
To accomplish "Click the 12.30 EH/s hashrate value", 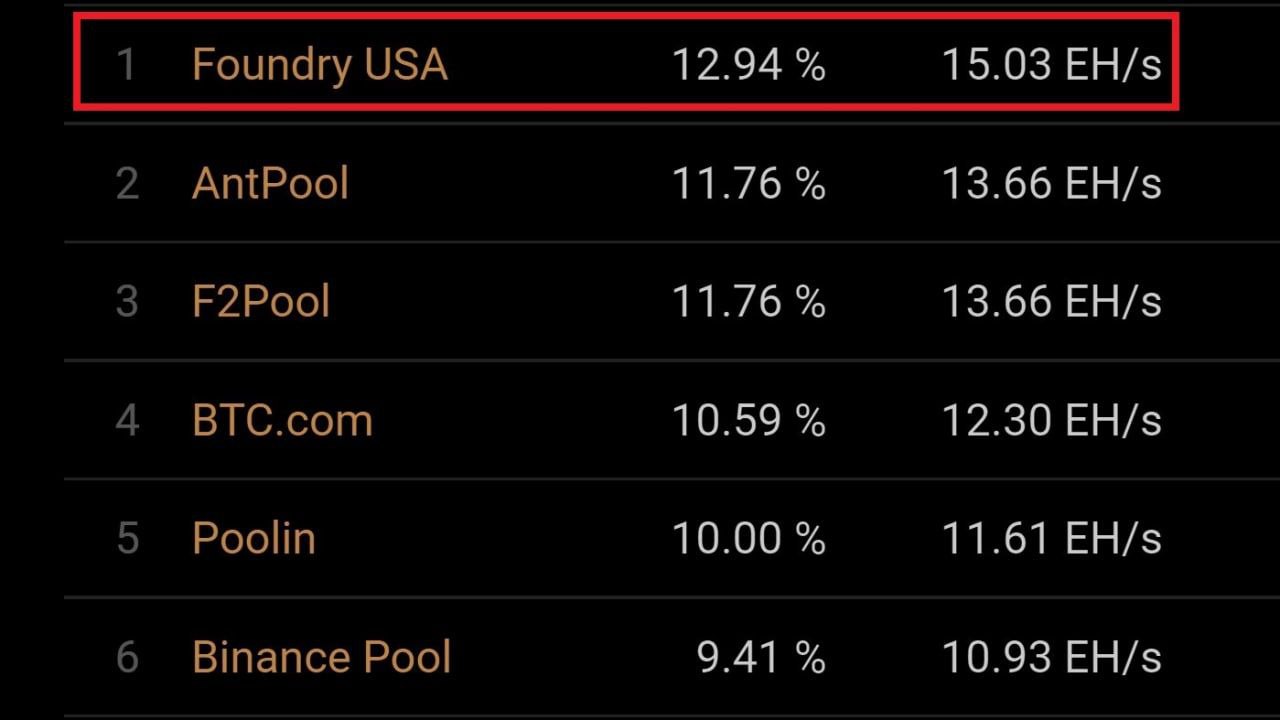I will (1051, 420).
